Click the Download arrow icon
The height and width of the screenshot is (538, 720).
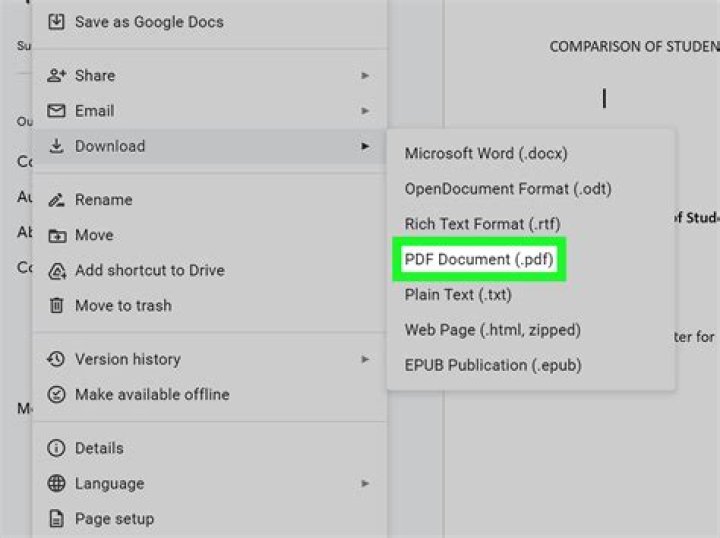57,147
